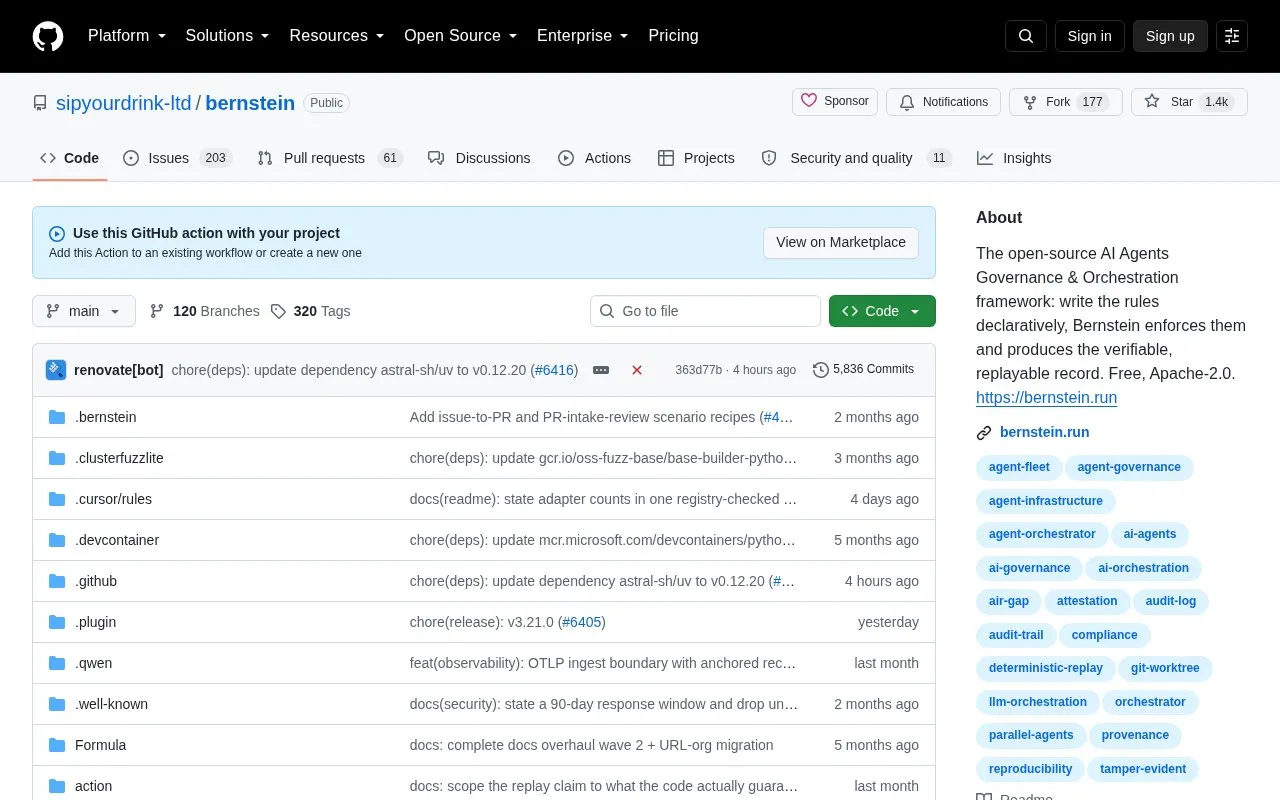Select the audit-log topic tag
Image resolution: width=1280 pixels, height=800 pixels.
coord(1170,601)
